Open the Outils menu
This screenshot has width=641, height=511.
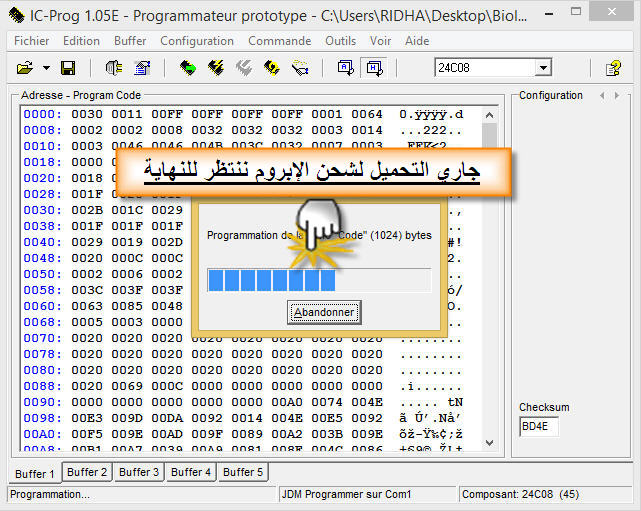point(340,41)
